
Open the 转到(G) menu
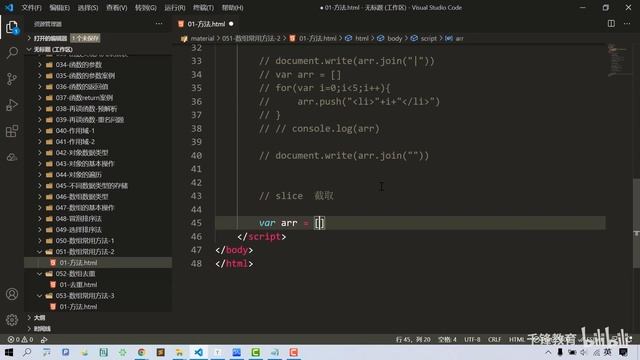tap(146, 7)
